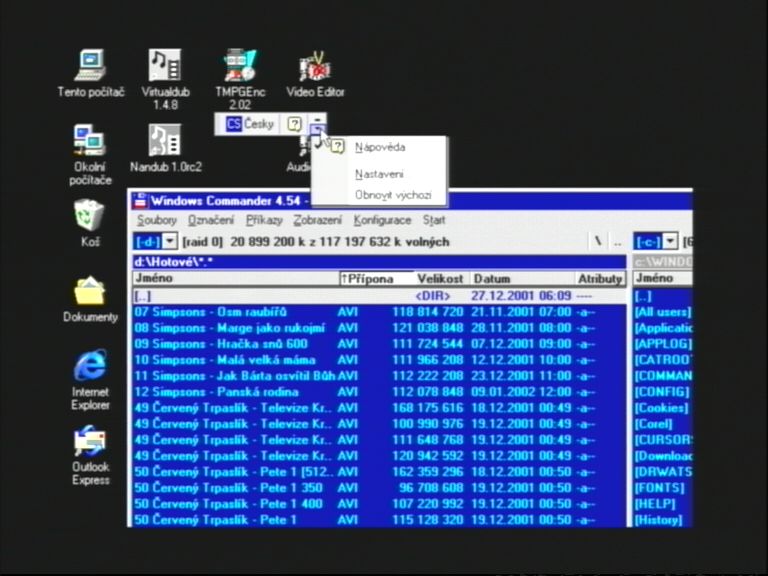768x576 pixels.
Task: Select file 11 Simpsons - Jak Bárta osvítil Bůh
Action: pyautogui.click(x=379, y=376)
